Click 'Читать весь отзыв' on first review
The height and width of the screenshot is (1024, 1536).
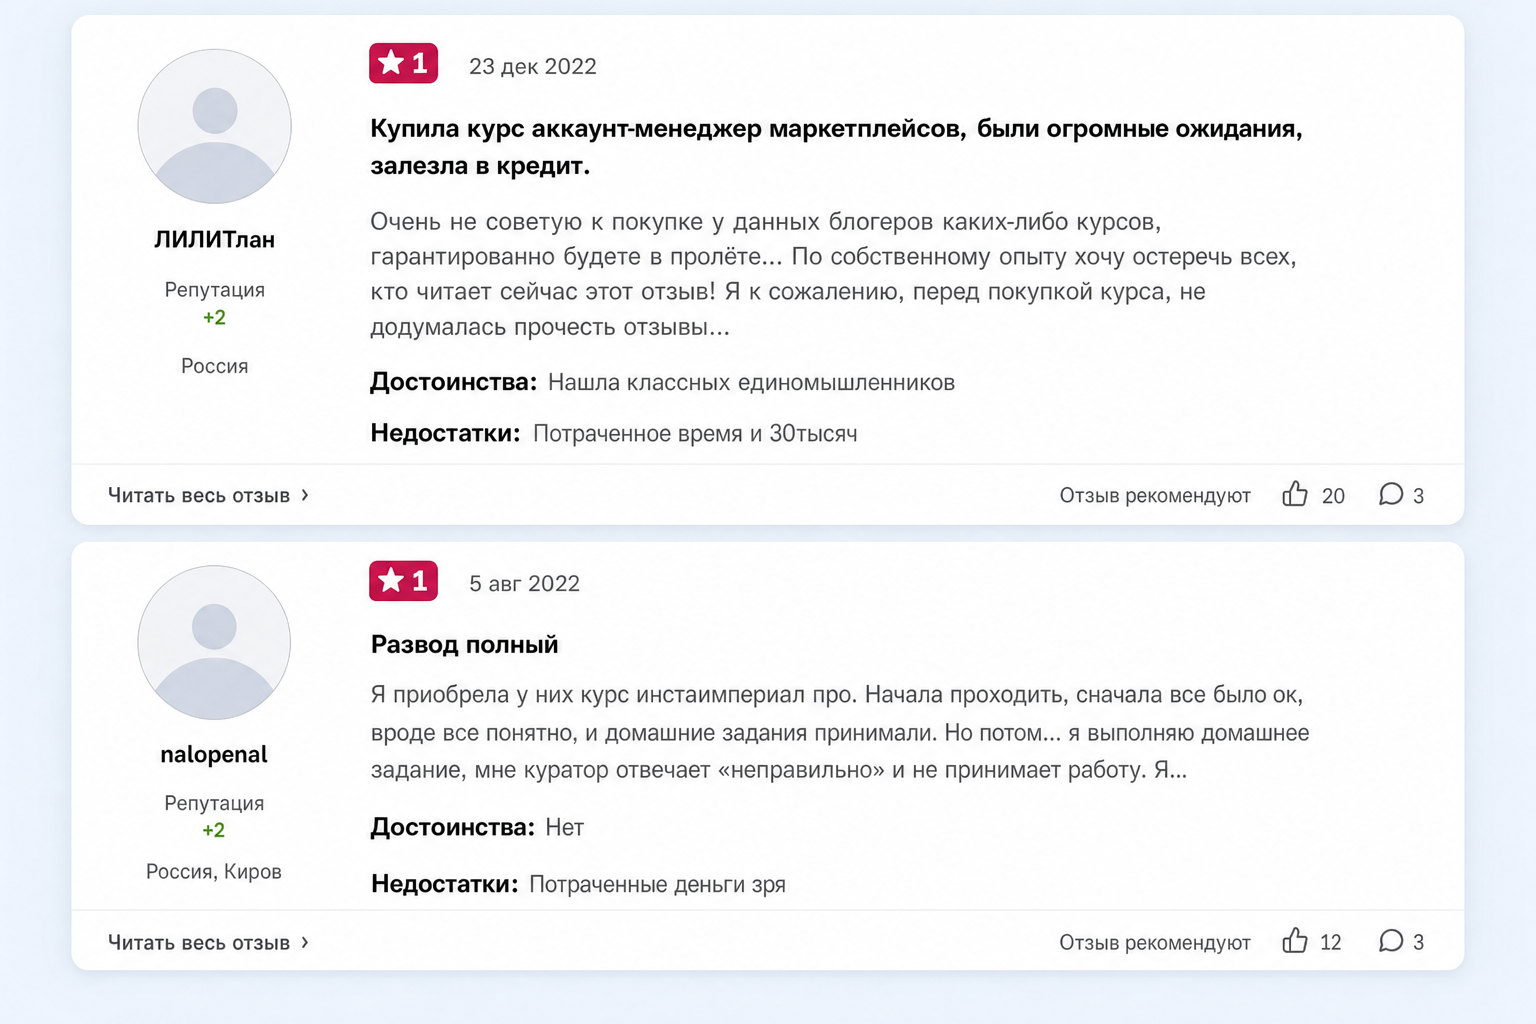[199, 495]
